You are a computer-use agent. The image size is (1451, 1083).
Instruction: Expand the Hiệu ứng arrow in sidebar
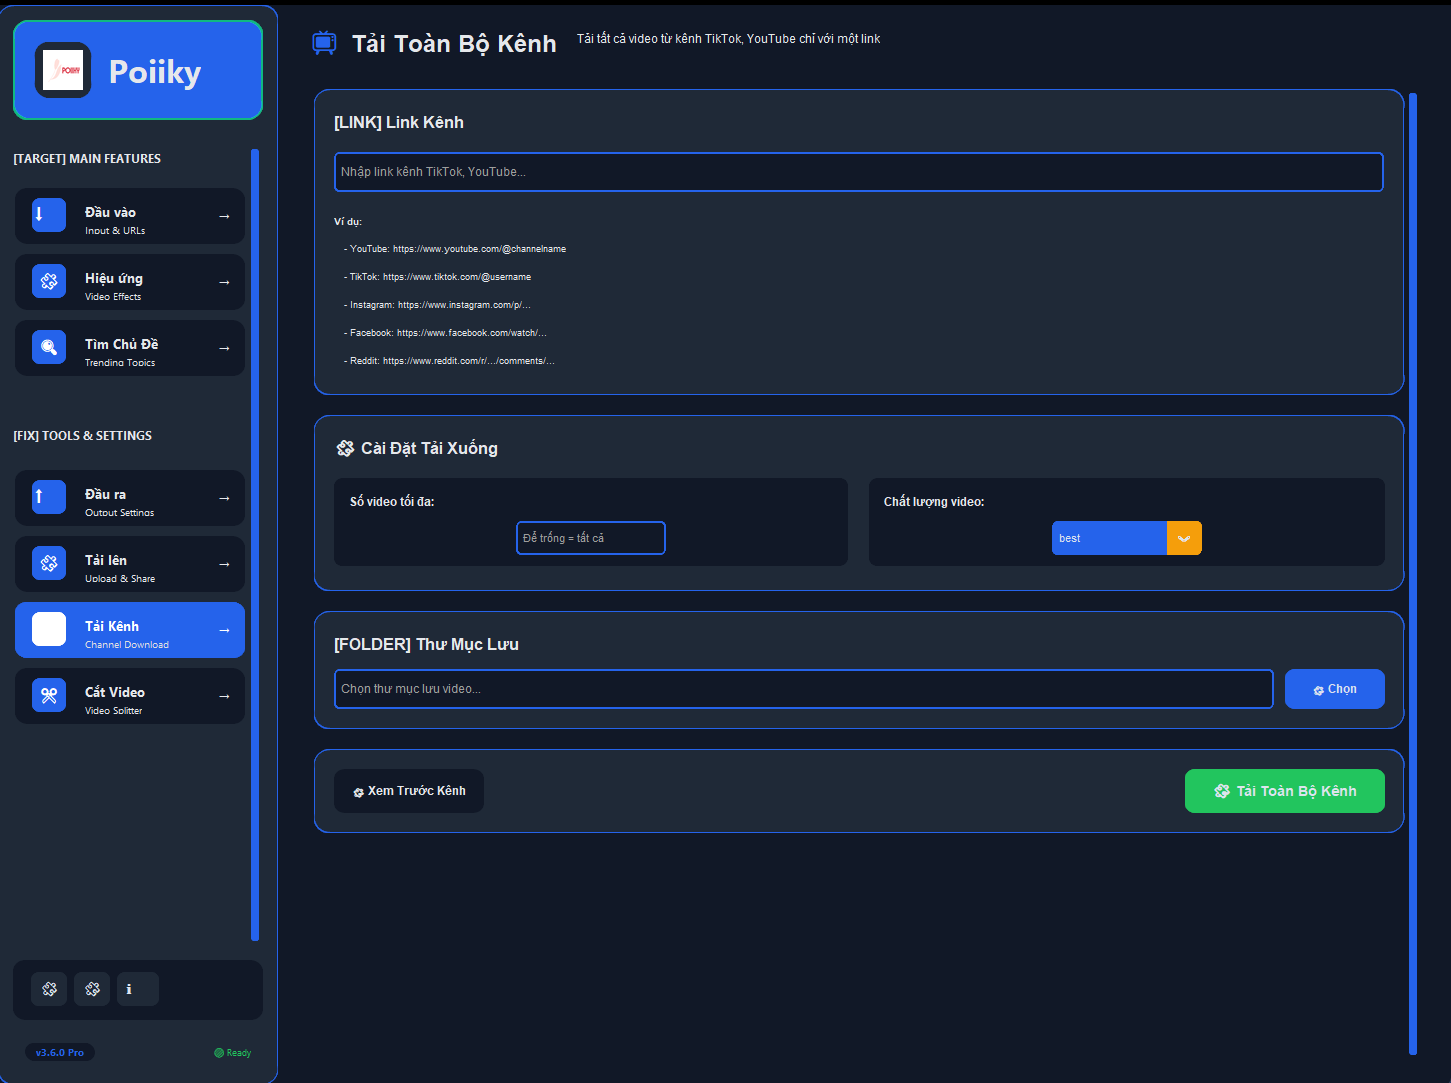(224, 282)
